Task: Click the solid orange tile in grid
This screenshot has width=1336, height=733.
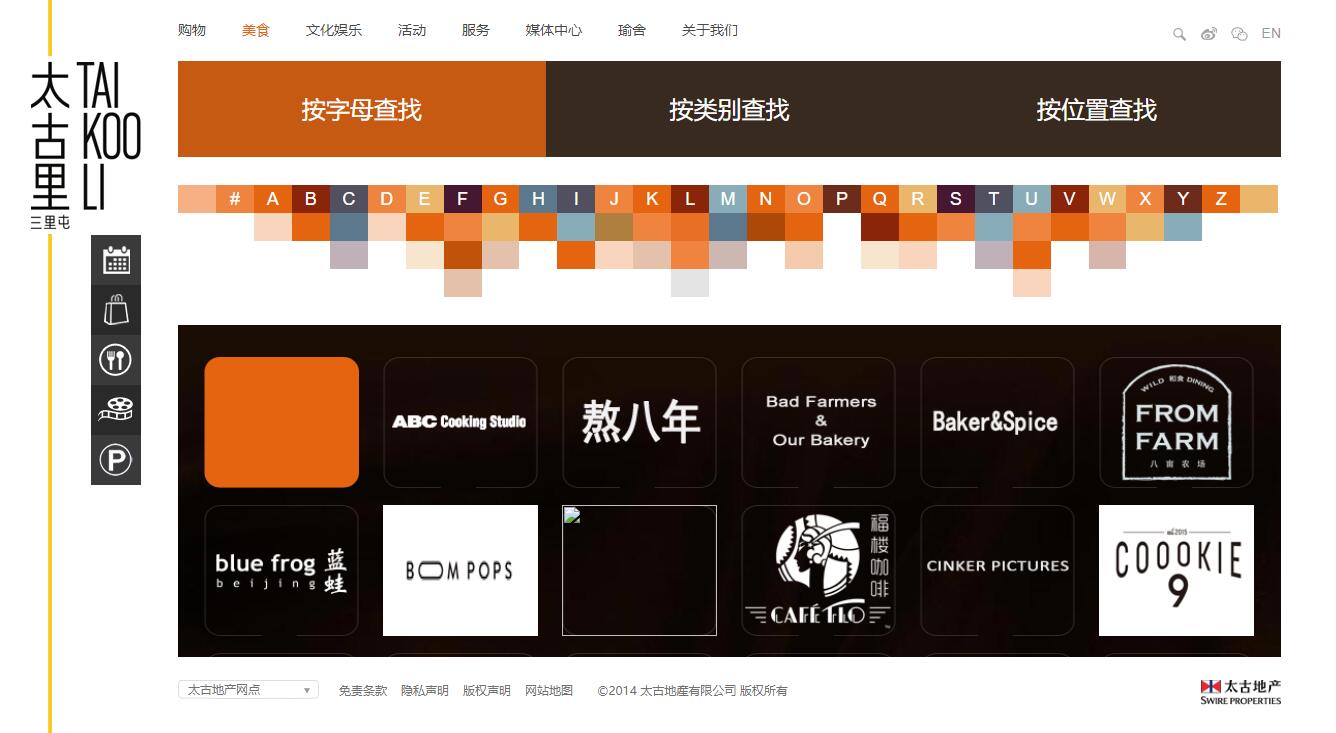Action: point(282,422)
